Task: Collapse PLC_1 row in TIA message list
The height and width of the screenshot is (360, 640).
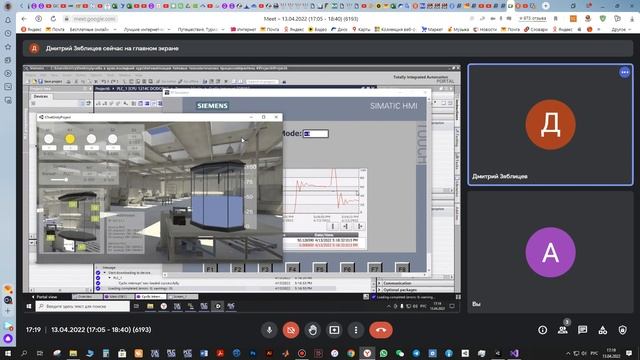Action: pyautogui.click(x=109, y=278)
